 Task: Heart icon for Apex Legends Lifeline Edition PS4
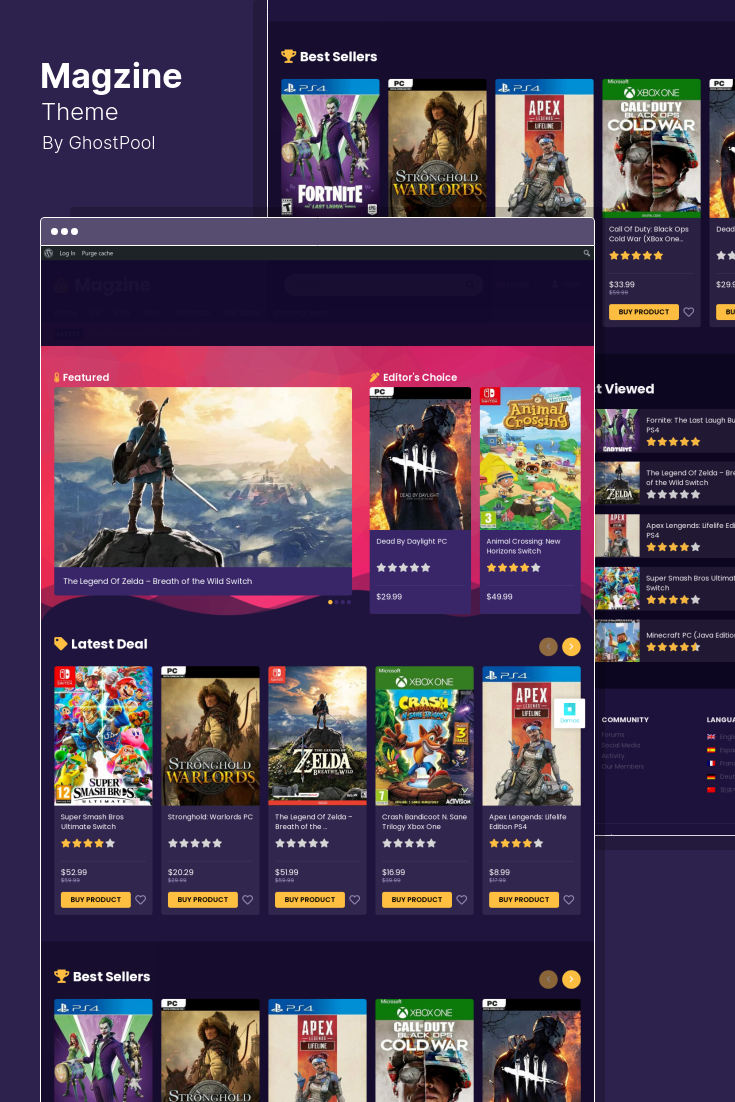pyautogui.click(x=568, y=900)
